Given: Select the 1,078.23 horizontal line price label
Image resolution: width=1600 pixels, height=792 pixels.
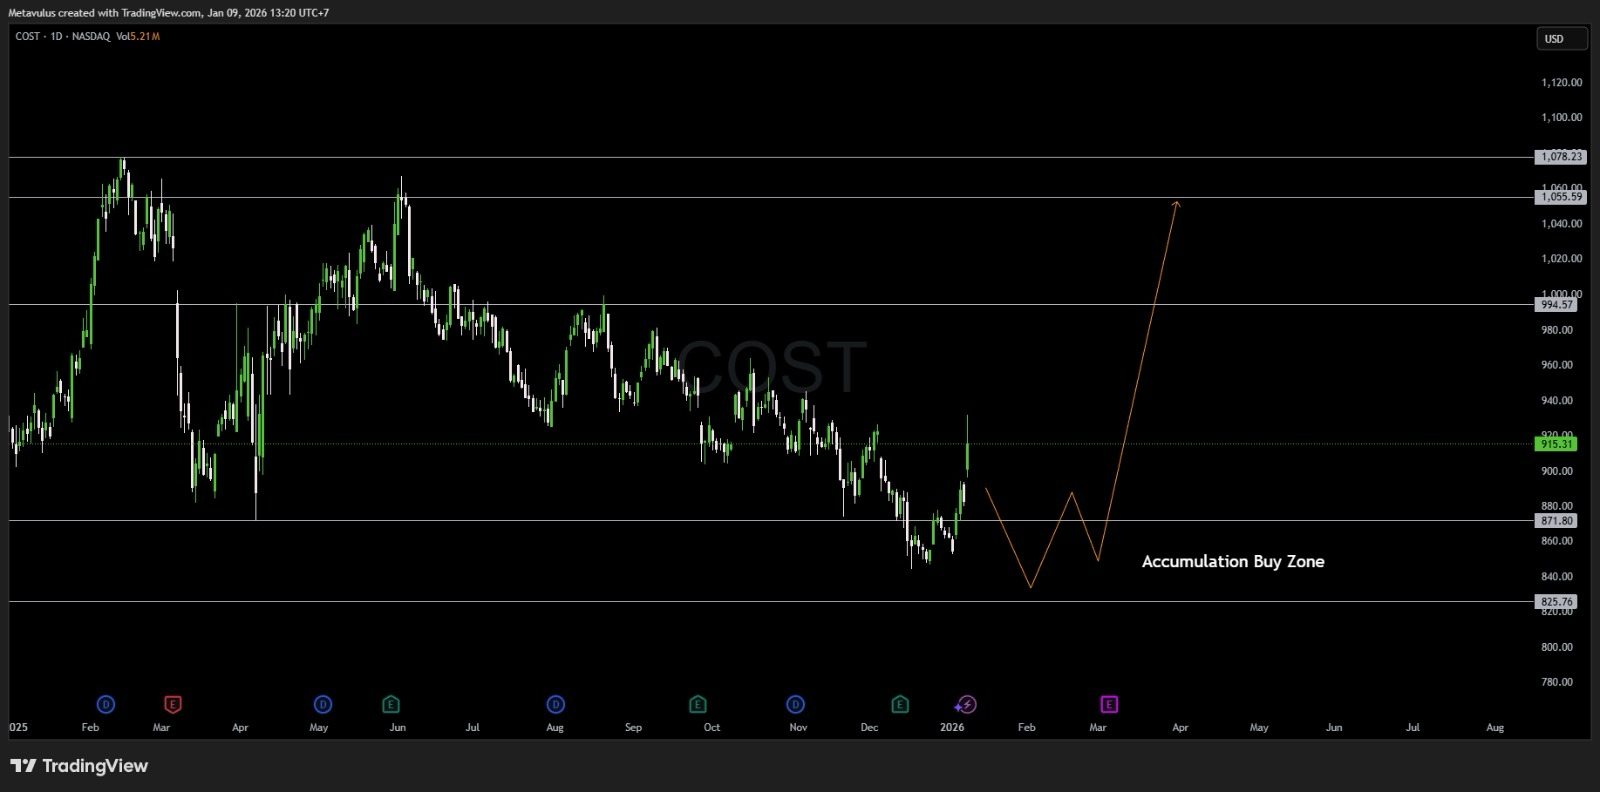Looking at the screenshot, I should pos(1560,157).
